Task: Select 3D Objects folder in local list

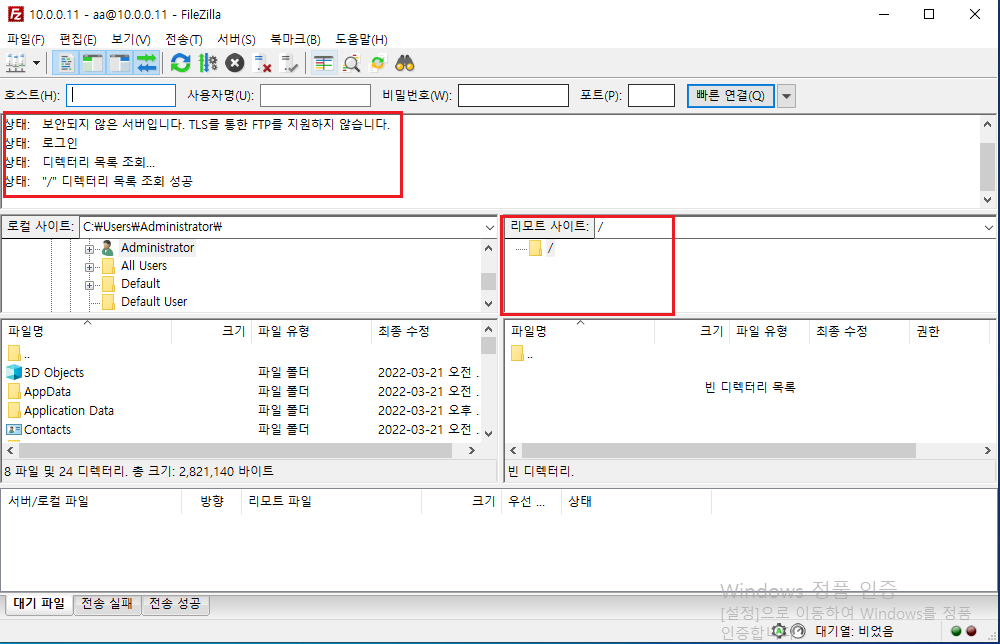Action: click(x=54, y=372)
